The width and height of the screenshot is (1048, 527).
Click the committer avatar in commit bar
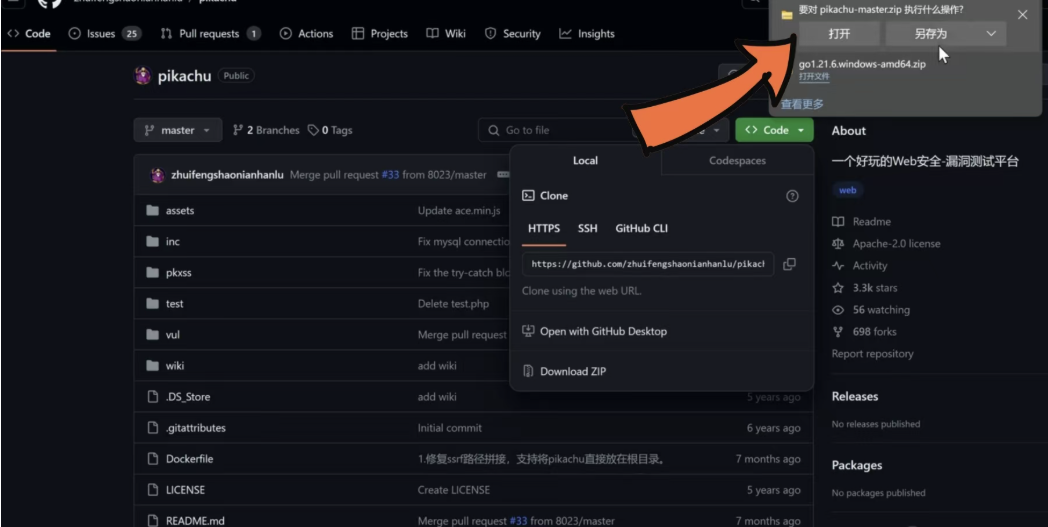pyautogui.click(x=158, y=175)
